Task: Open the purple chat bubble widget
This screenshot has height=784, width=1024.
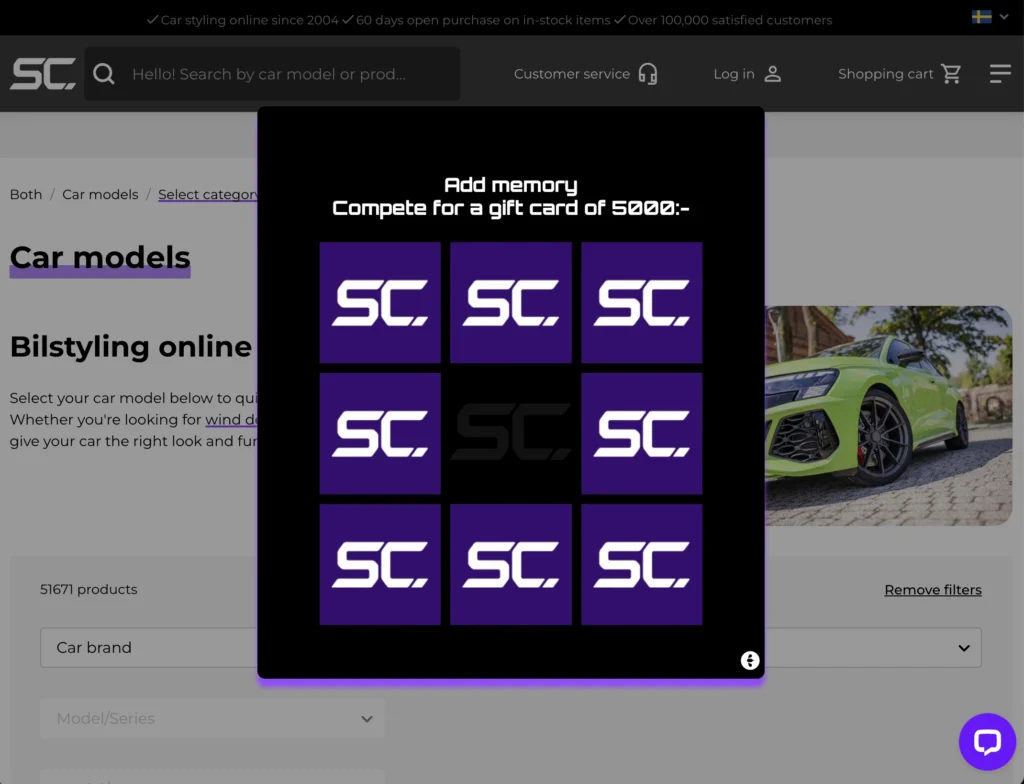Action: [987, 741]
